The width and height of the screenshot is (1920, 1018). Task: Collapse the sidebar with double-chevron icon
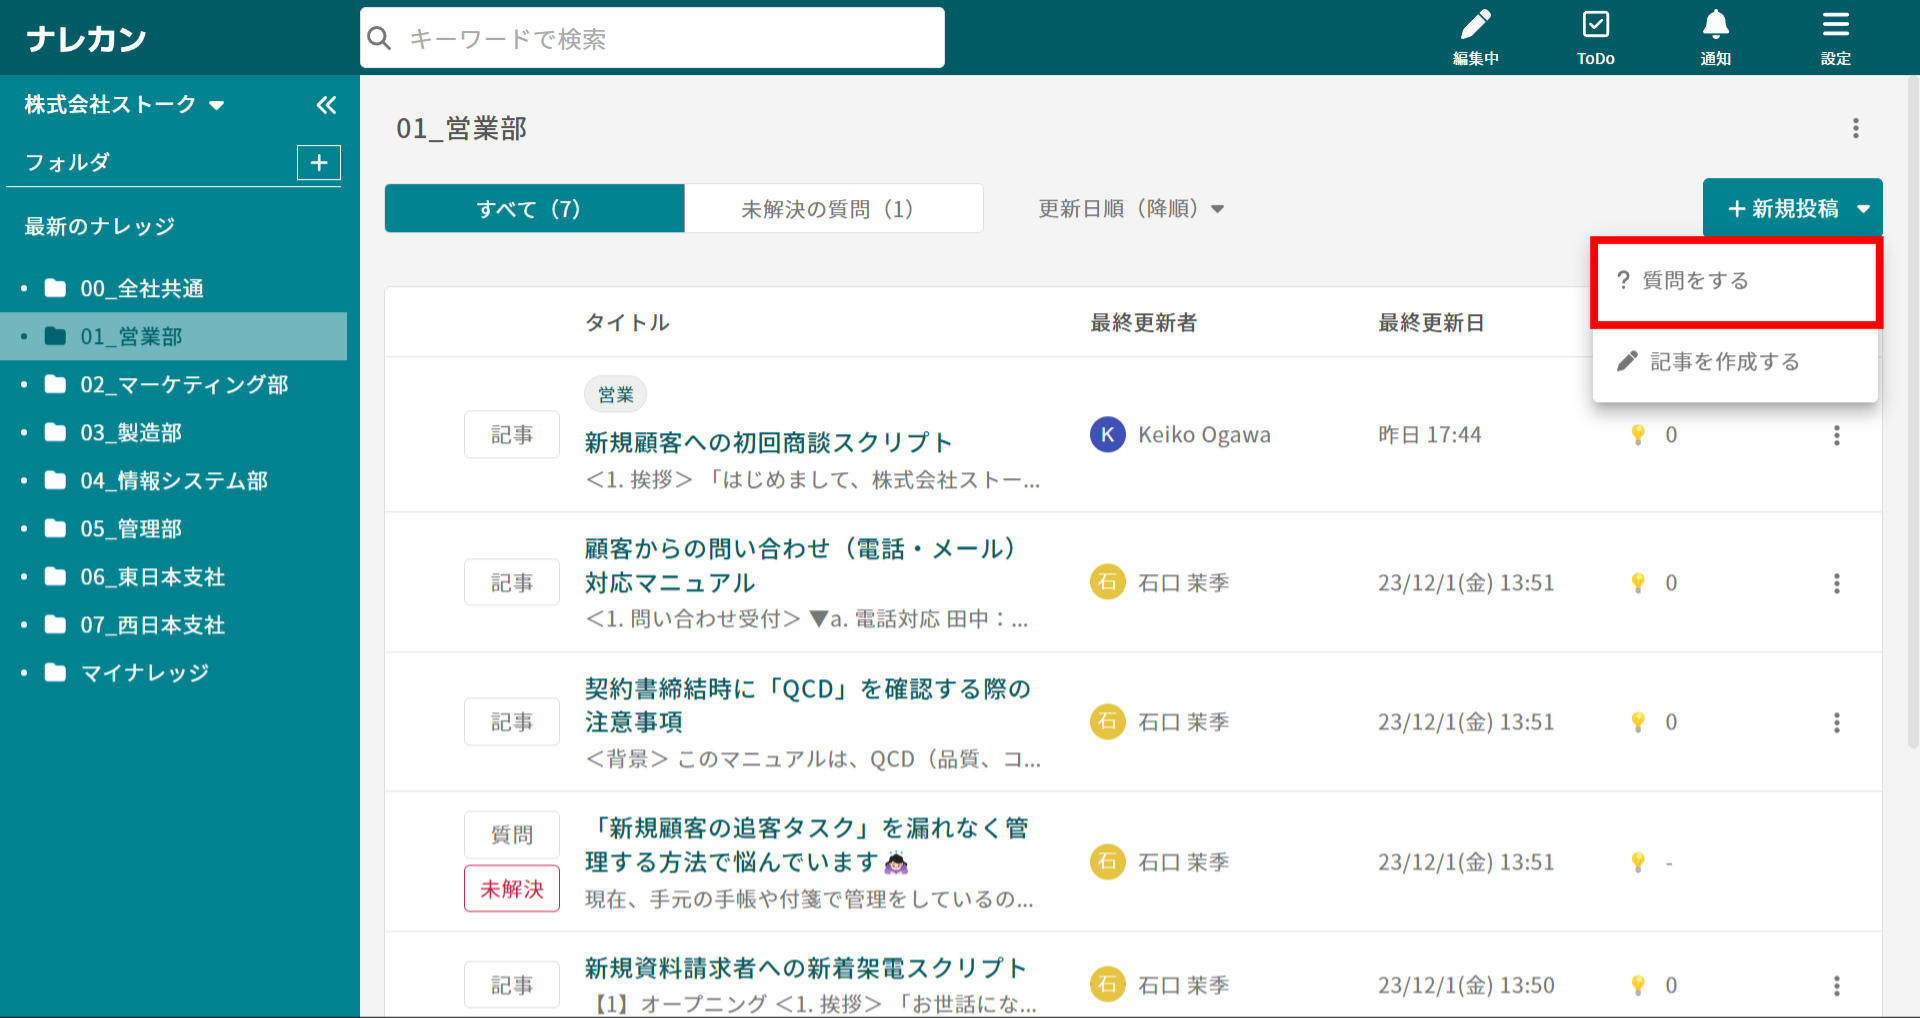coord(326,105)
